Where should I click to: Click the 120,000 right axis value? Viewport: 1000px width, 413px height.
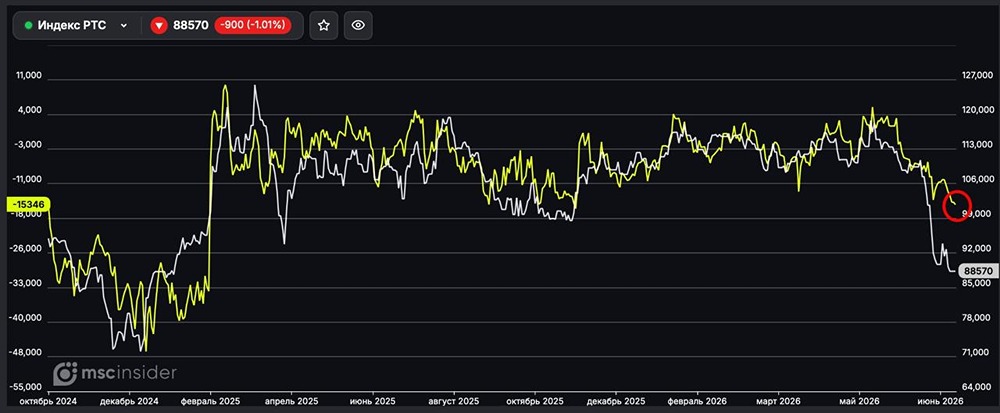(977, 110)
